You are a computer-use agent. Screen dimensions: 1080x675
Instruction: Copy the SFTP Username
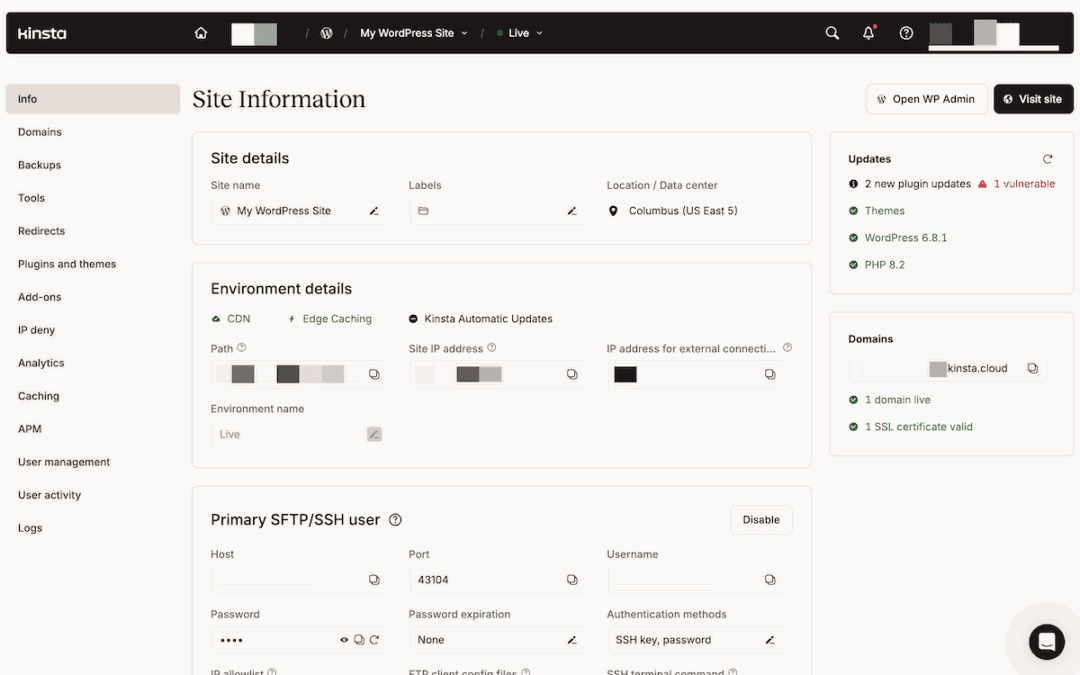pos(770,579)
